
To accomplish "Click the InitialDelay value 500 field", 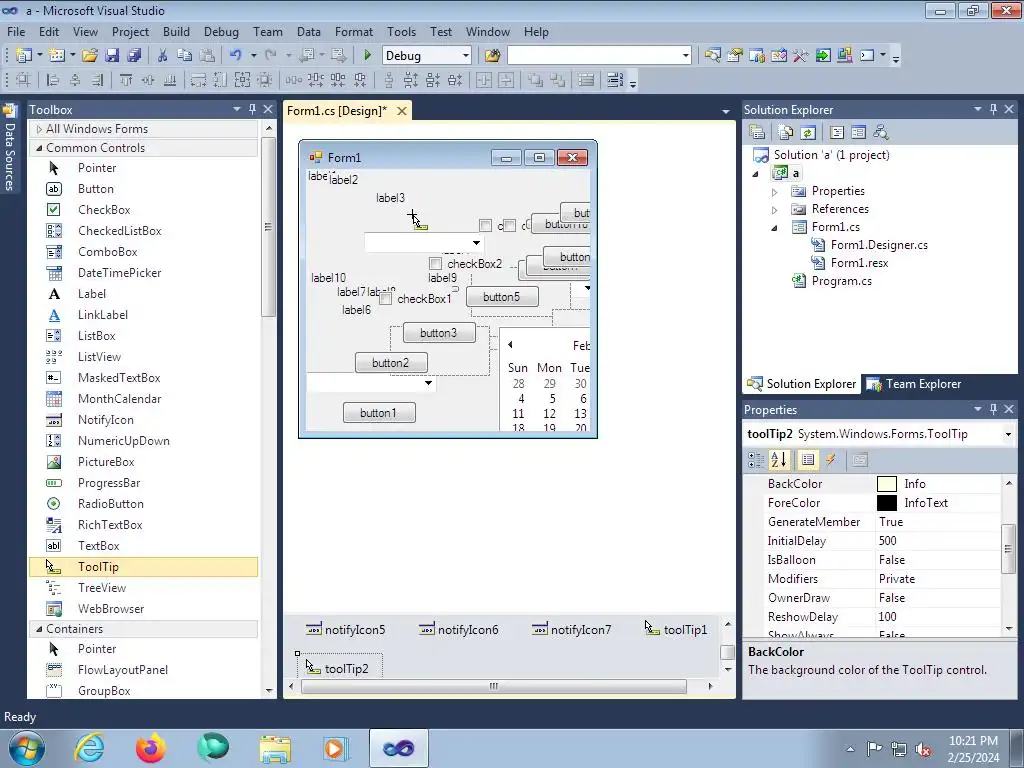I will [937, 541].
